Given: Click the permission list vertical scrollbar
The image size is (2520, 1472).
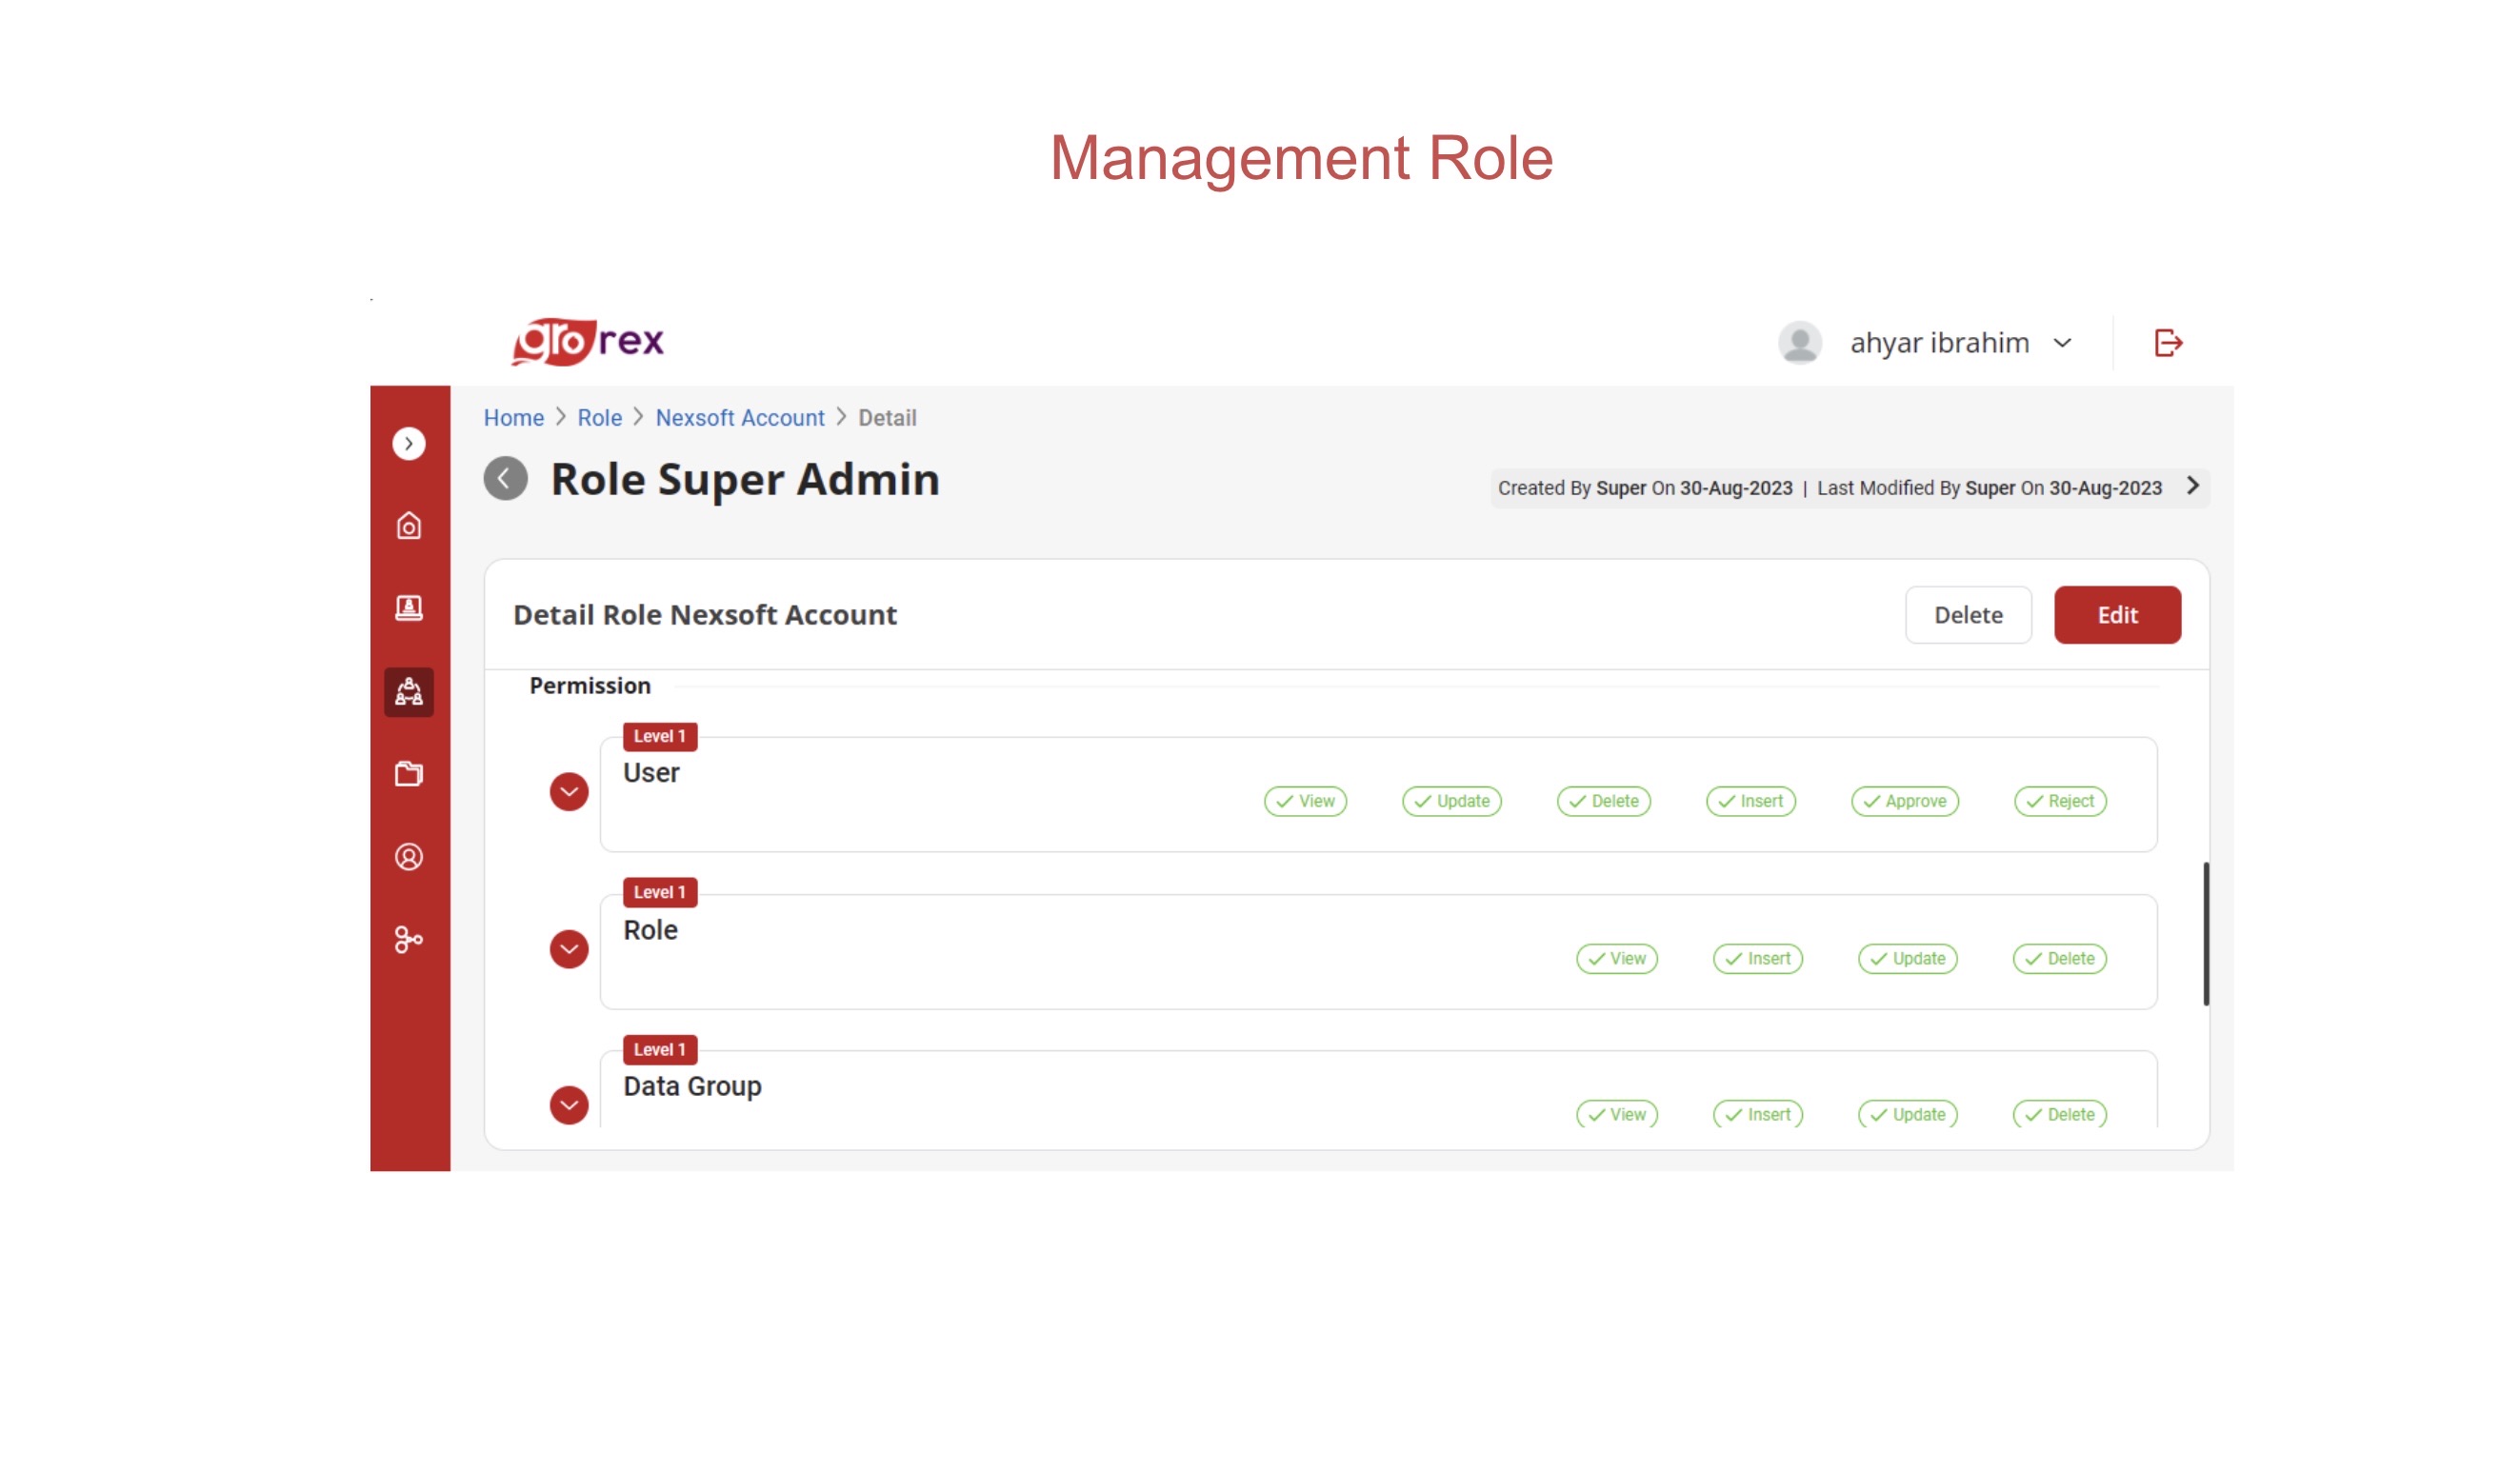Looking at the screenshot, I should coord(2205,934).
